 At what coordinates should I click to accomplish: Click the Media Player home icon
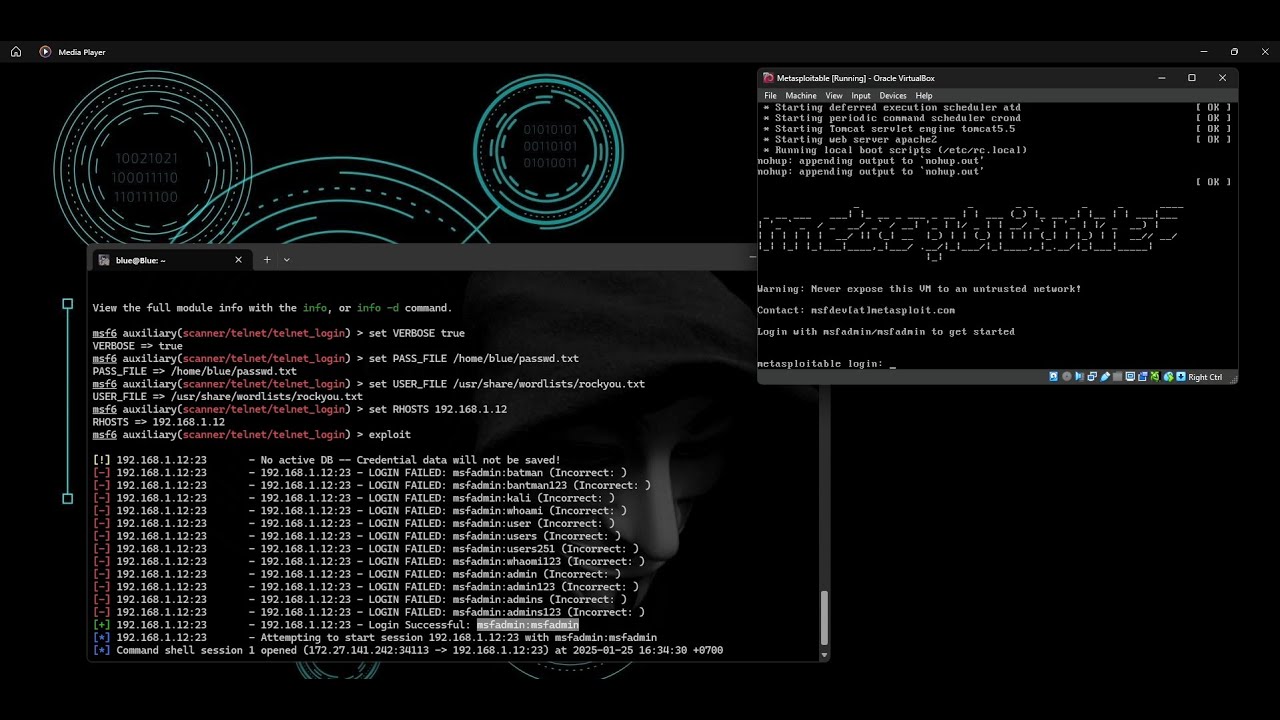pos(16,51)
